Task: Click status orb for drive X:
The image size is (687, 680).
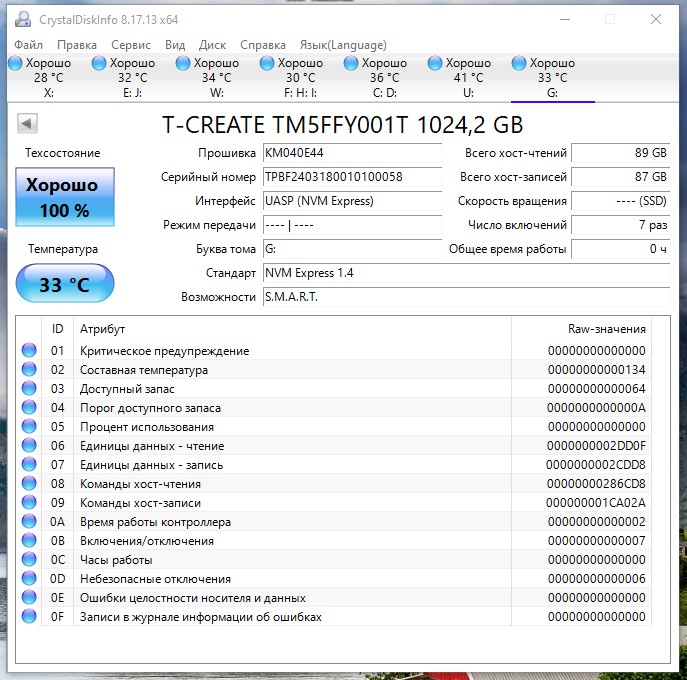Action: (15, 63)
